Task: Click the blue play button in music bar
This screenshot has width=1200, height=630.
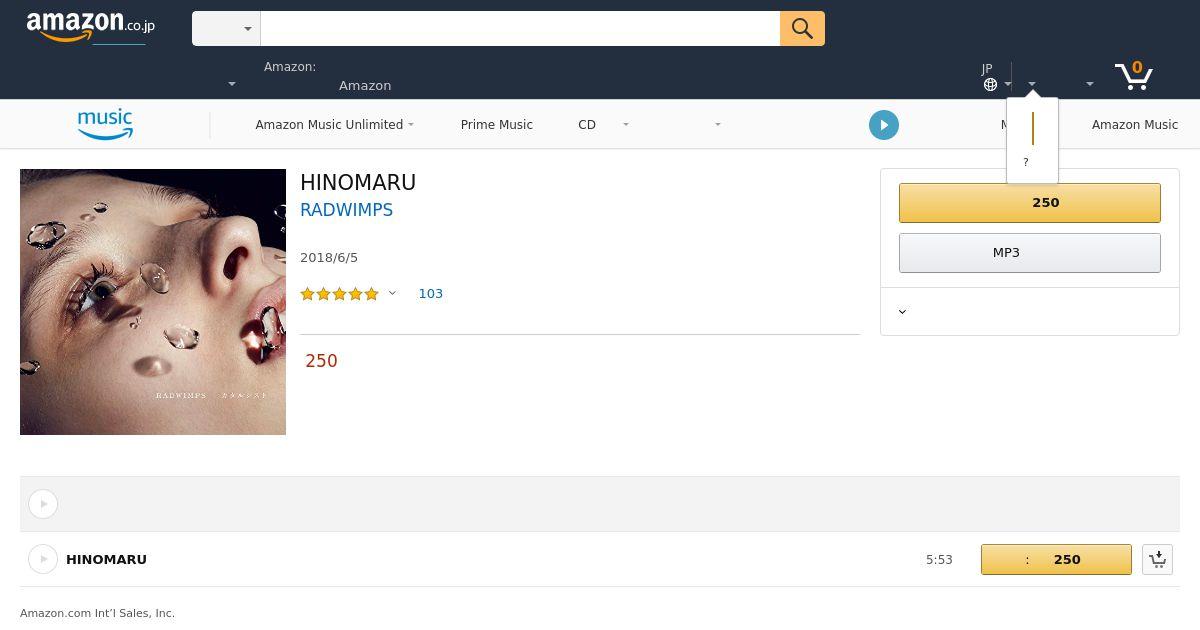Action: coord(884,125)
